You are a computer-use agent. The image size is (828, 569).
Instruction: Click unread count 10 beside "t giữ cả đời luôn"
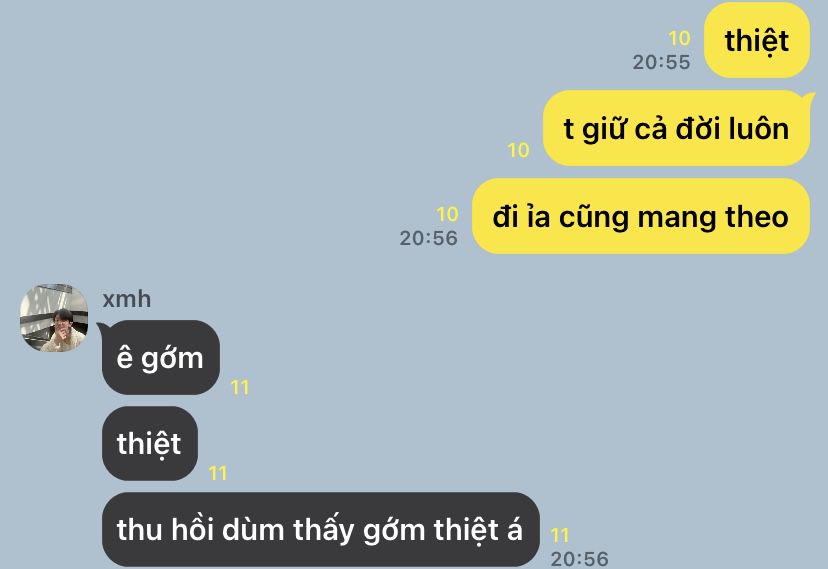(518, 150)
